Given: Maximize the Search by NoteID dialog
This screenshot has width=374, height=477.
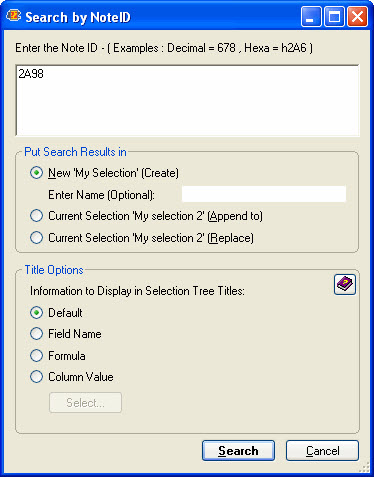Looking at the screenshot, I should point(334,16).
